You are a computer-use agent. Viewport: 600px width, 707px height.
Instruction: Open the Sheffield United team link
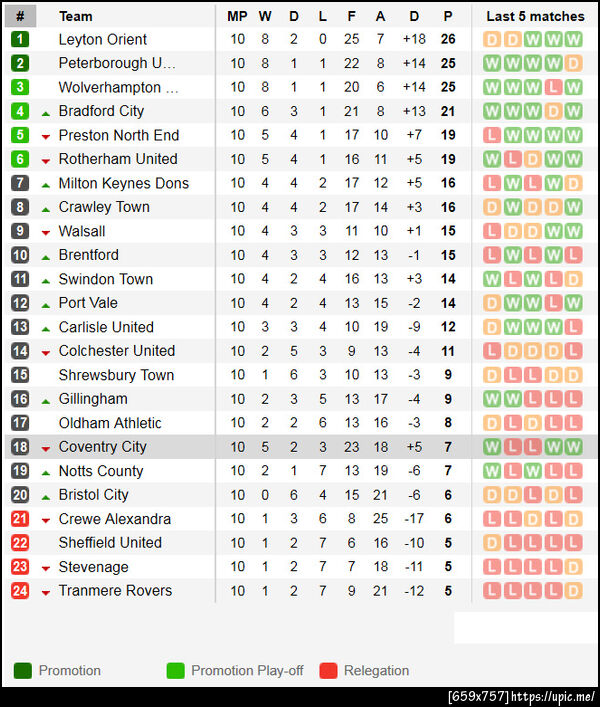point(110,543)
